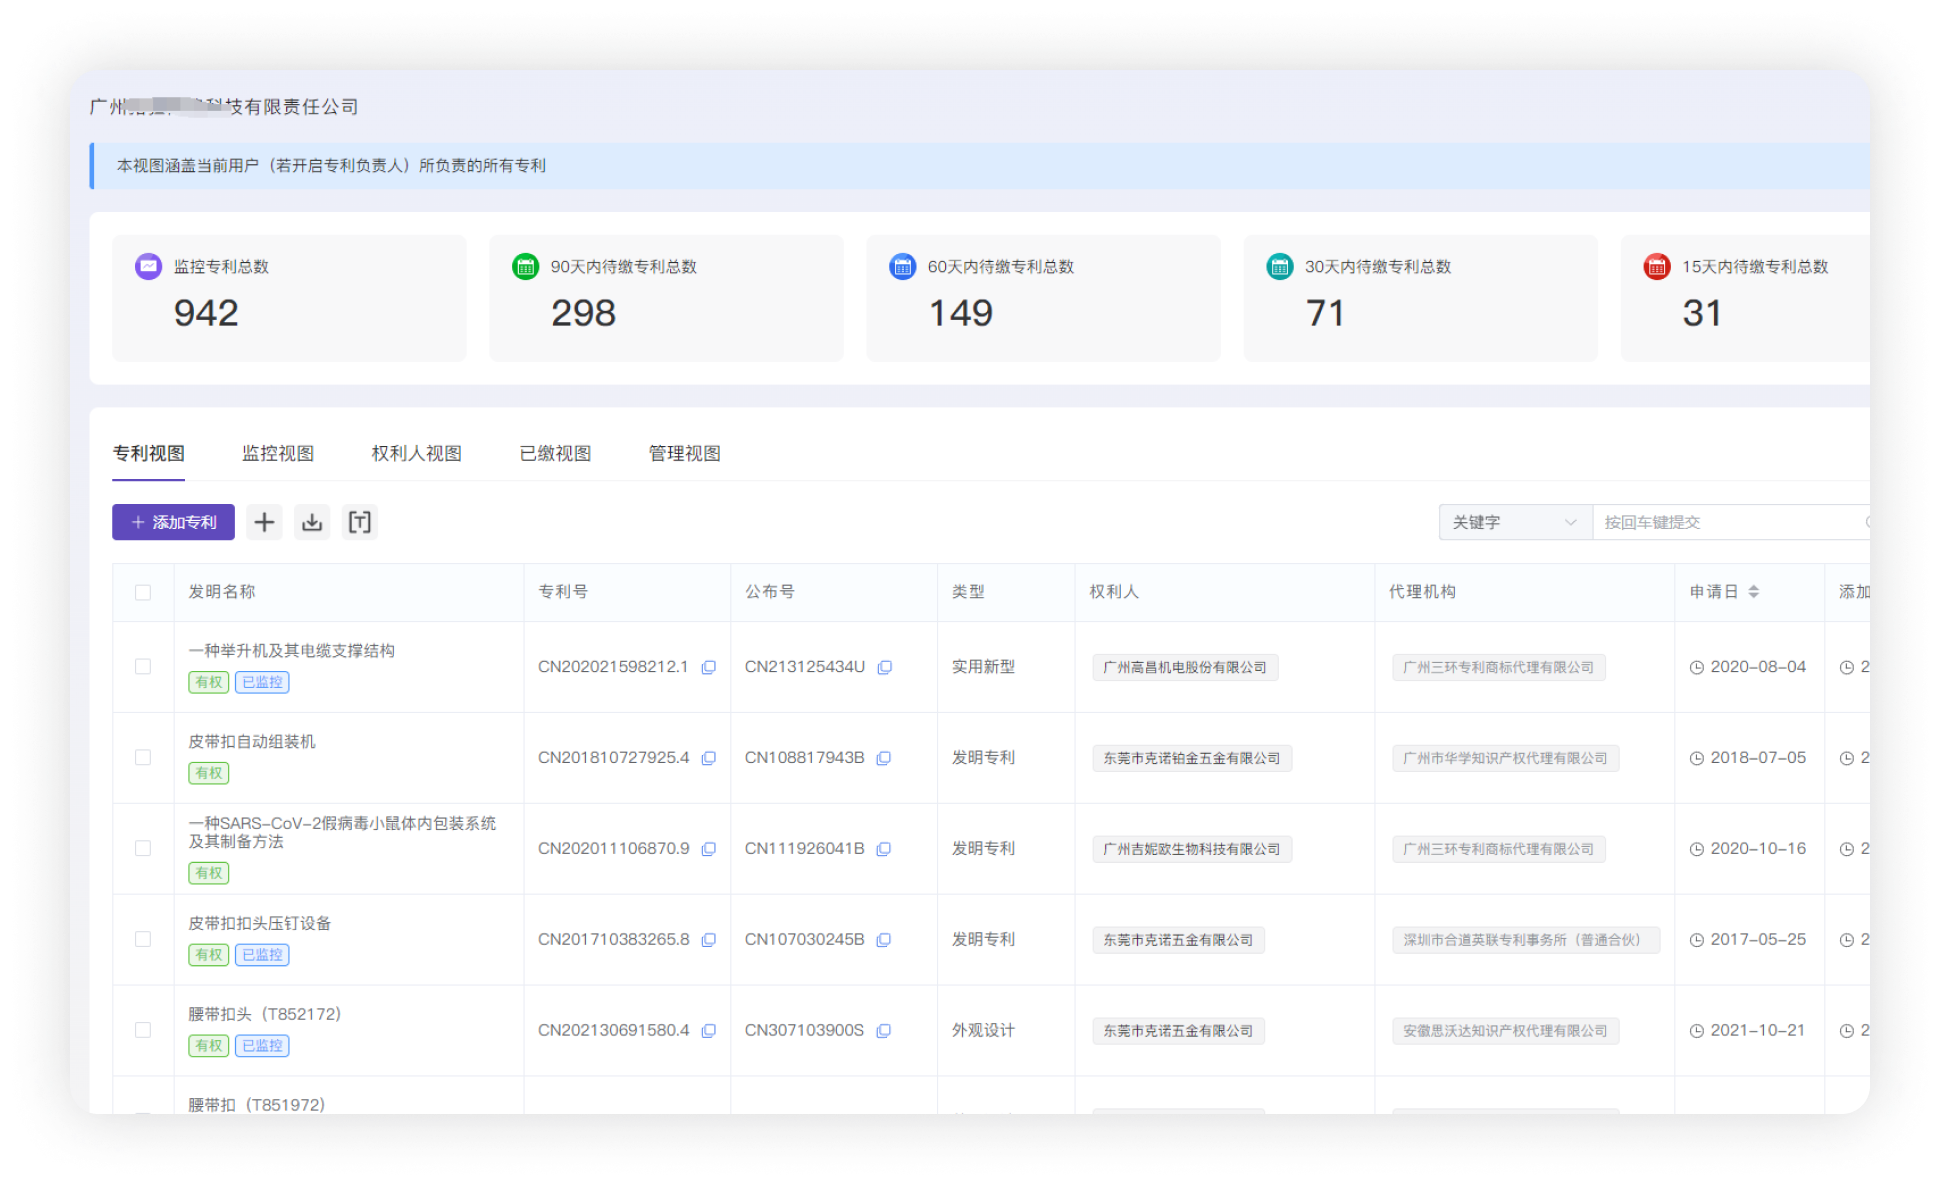The image size is (1938, 1182).
Task: Sort by 申请日 column arrows
Action: coord(1753,592)
